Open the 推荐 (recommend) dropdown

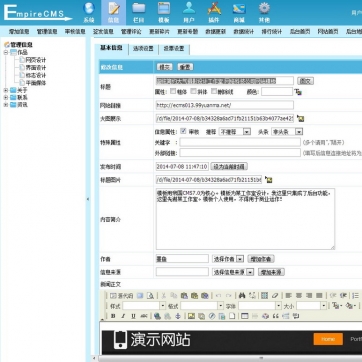pos(235,132)
